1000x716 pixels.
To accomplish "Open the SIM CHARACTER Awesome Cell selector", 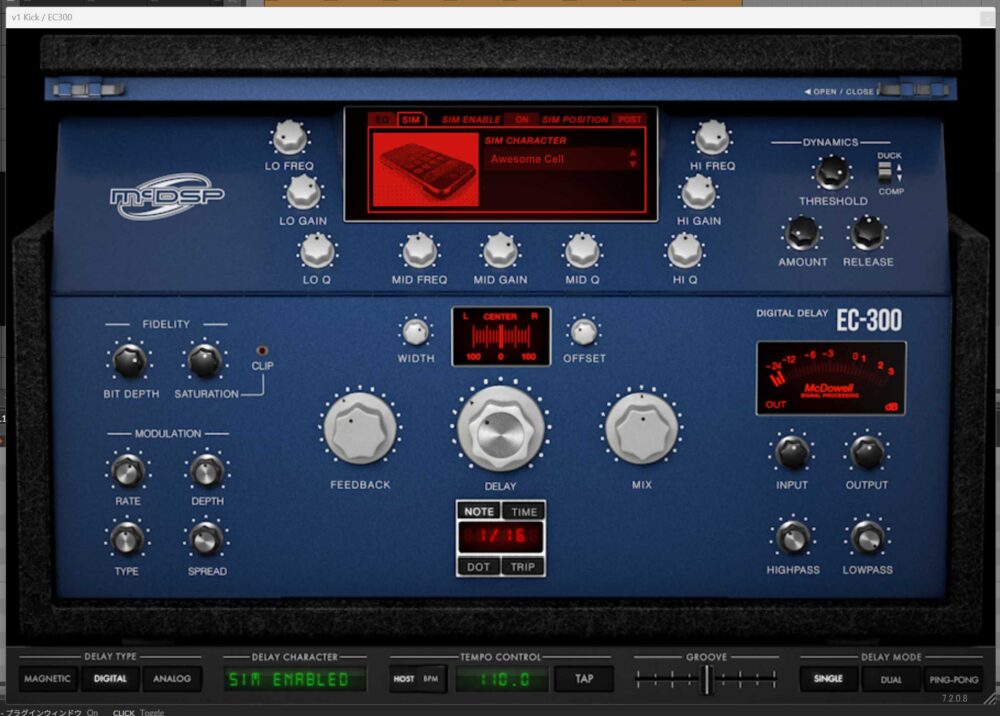I will click(x=561, y=159).
